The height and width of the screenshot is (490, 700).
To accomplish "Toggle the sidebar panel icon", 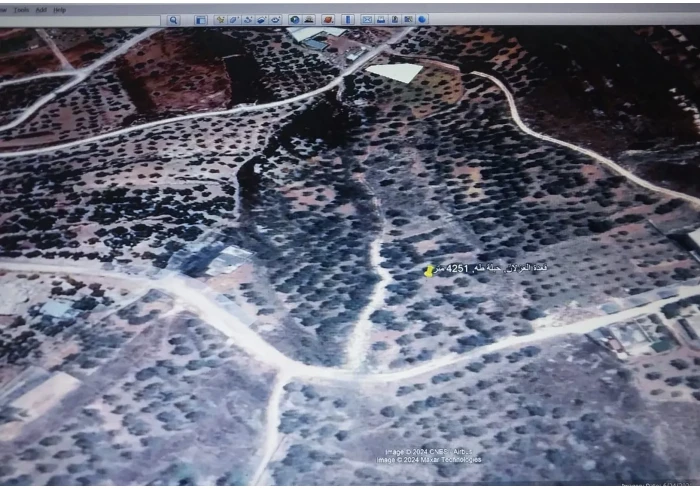I will click(x=201, y=20).
